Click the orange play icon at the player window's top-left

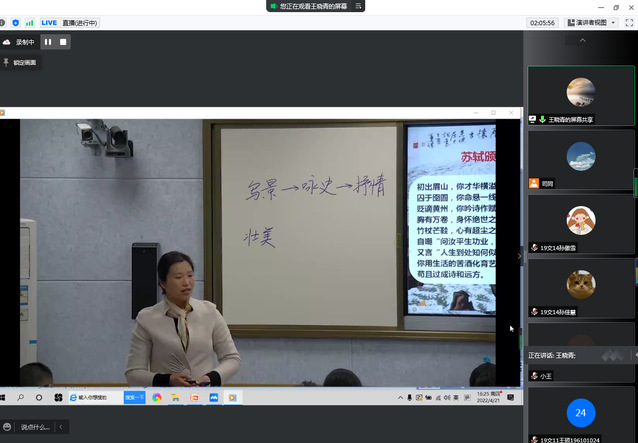[2, 113]
